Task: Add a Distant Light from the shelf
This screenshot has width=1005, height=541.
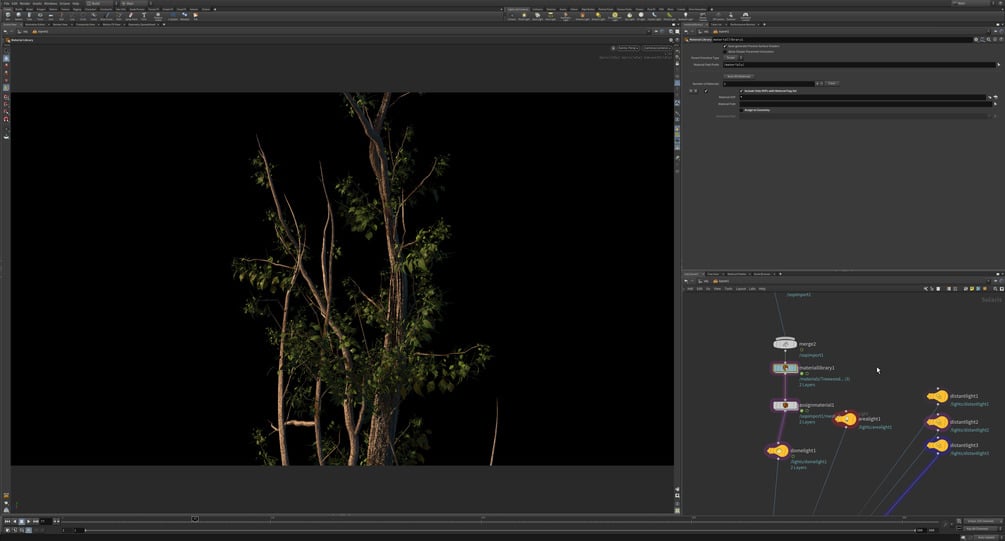Action: 598,16
